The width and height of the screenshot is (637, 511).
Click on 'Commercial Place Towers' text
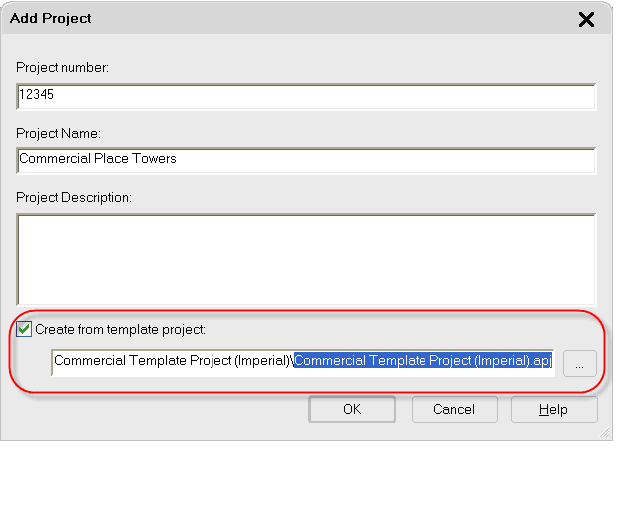[98, 159]
